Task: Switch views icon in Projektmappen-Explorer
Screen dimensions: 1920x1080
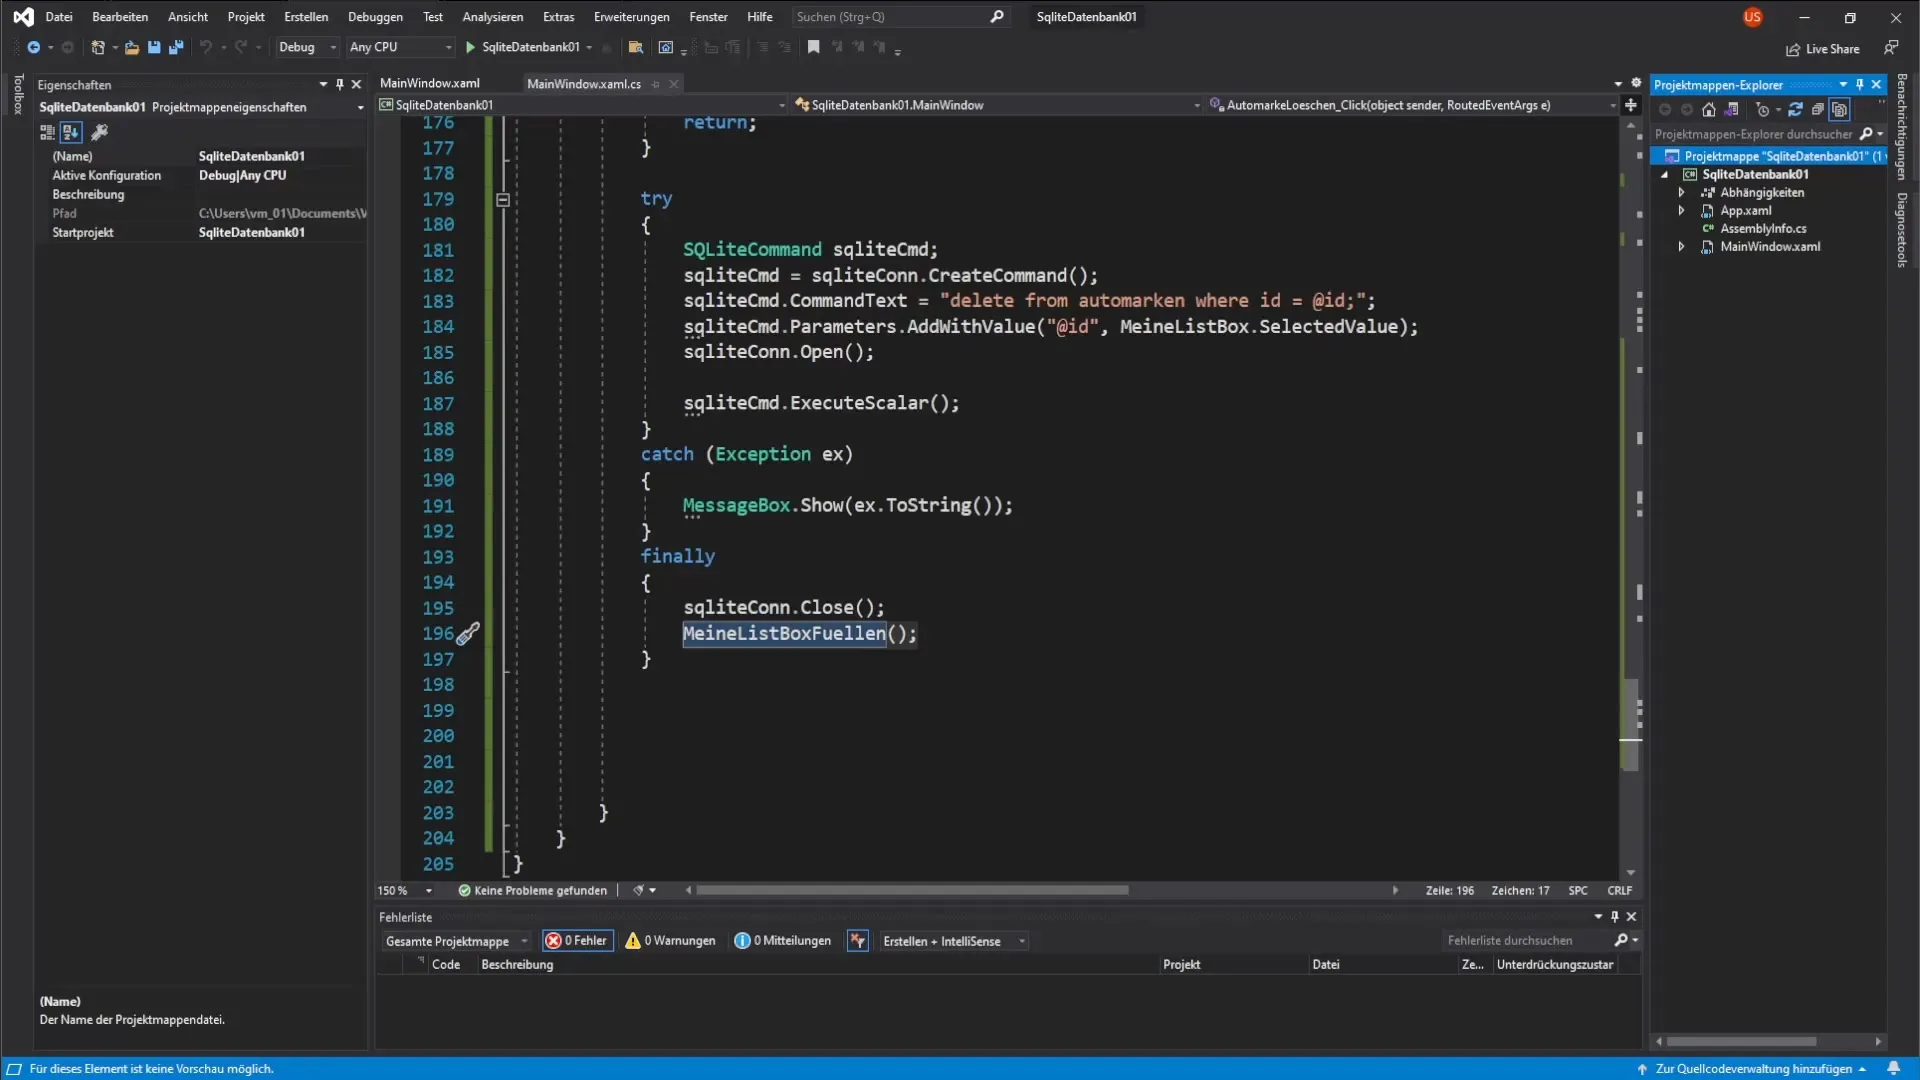Action: [1731, 110]
